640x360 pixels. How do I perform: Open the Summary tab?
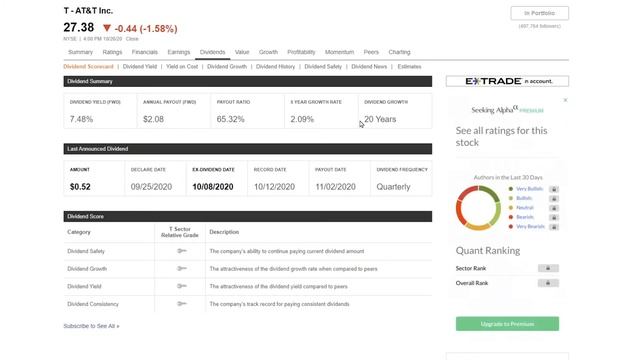pyautogui.click(x=80, y=52)
